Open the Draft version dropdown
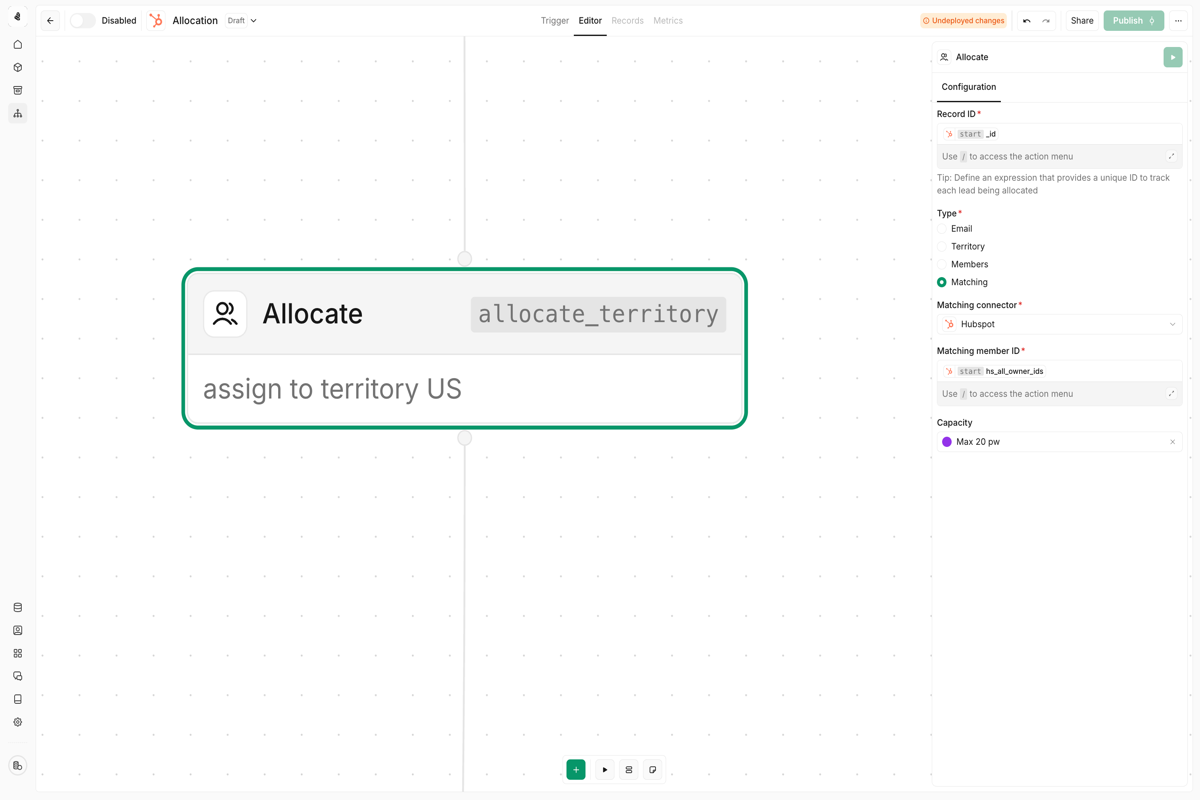 pos(241,20)
